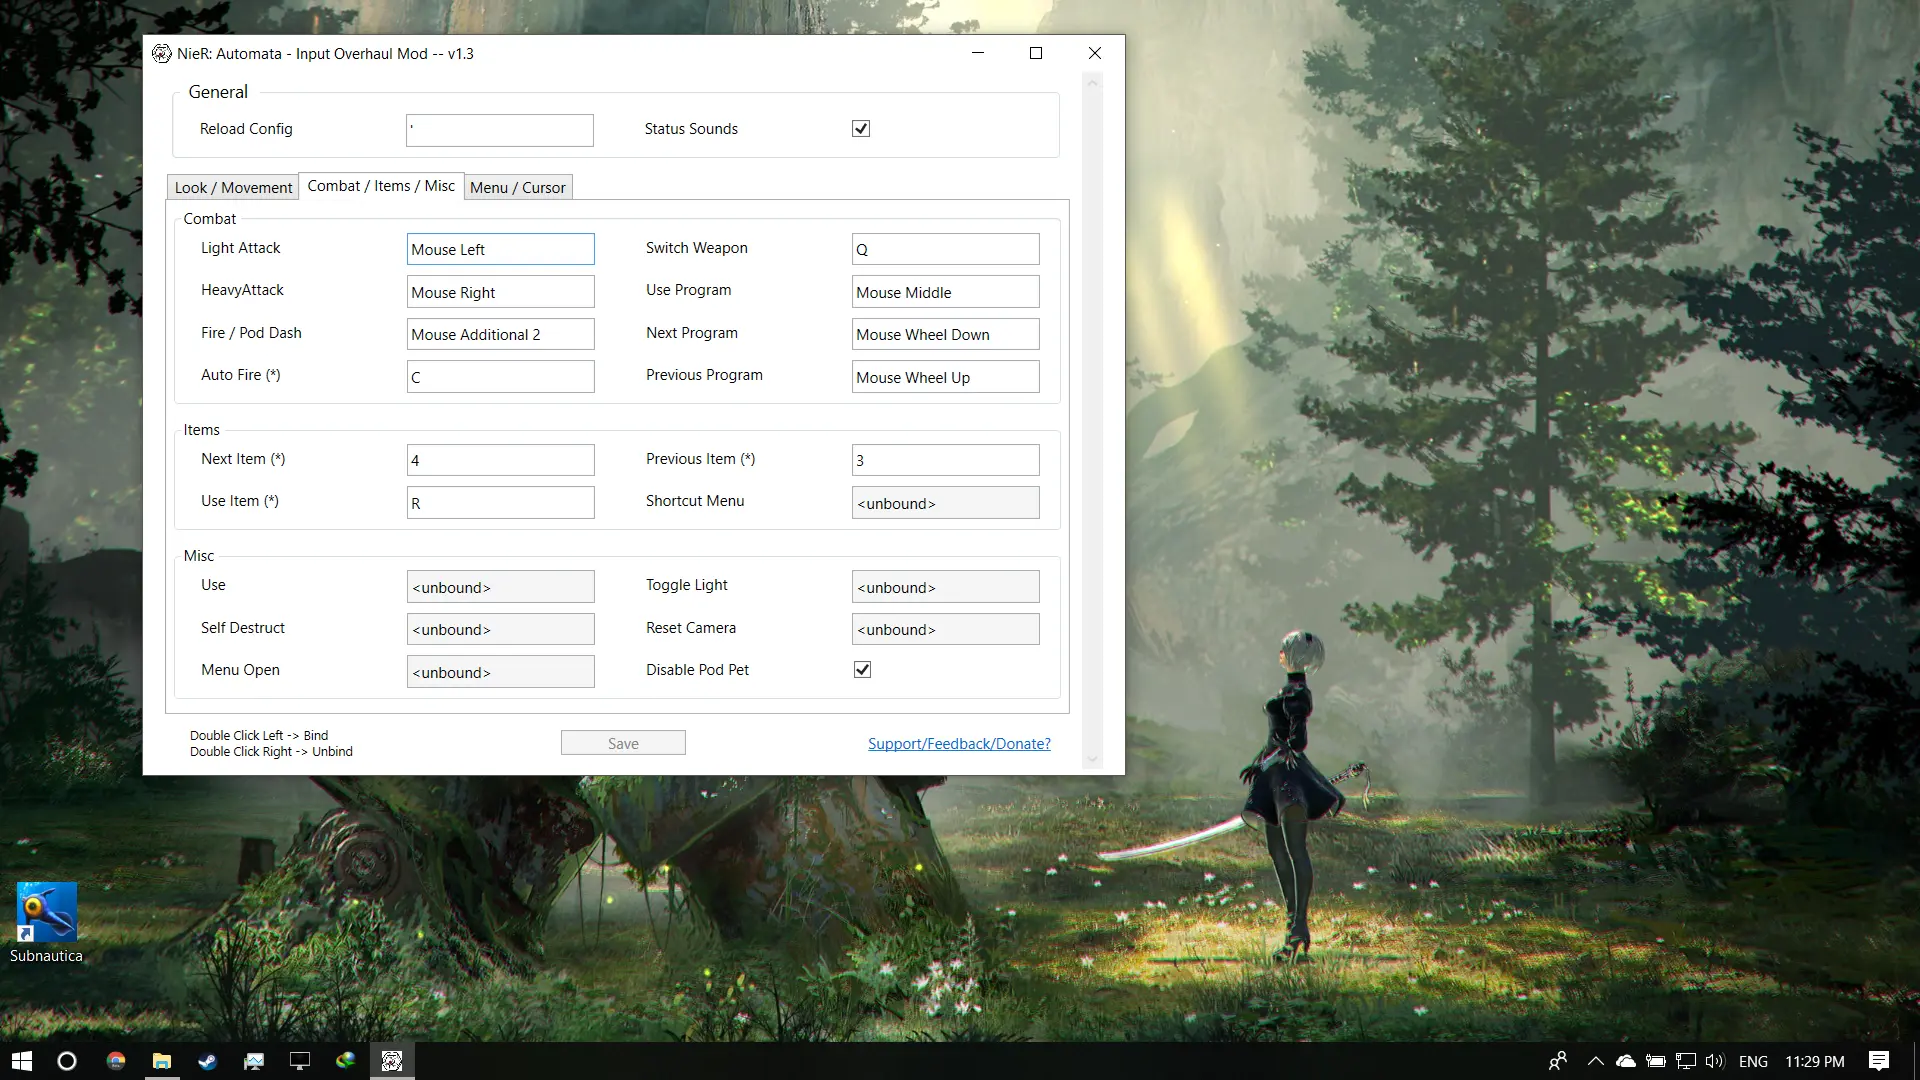
Task: Select the Next Program binding field
Action: pos(945,334)
